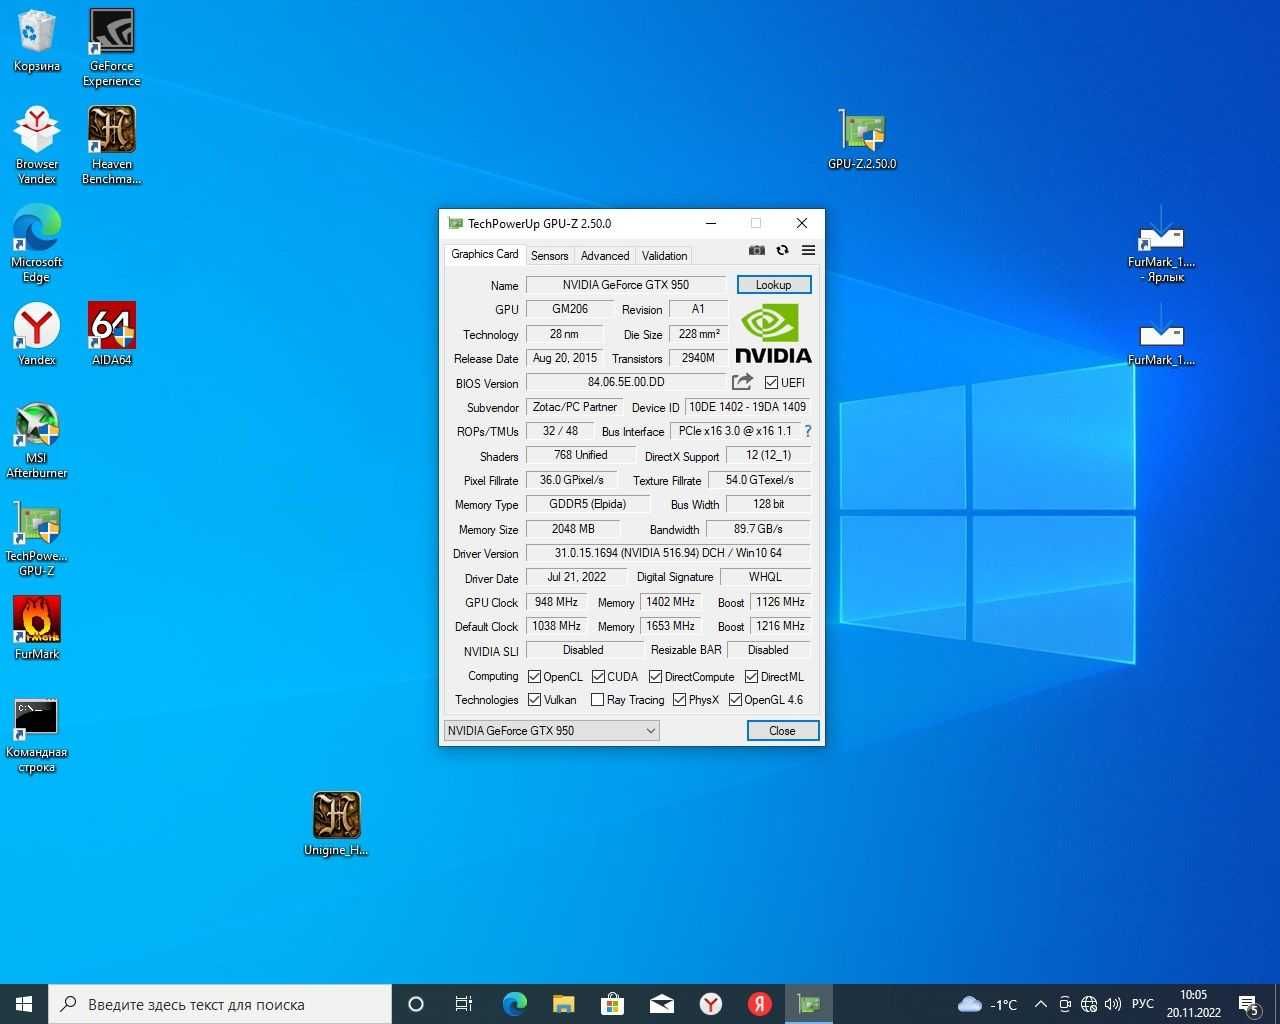Toggle the UEFI checkbox
Viewport: 1280px width, 1024px height.
click(772, 382)
